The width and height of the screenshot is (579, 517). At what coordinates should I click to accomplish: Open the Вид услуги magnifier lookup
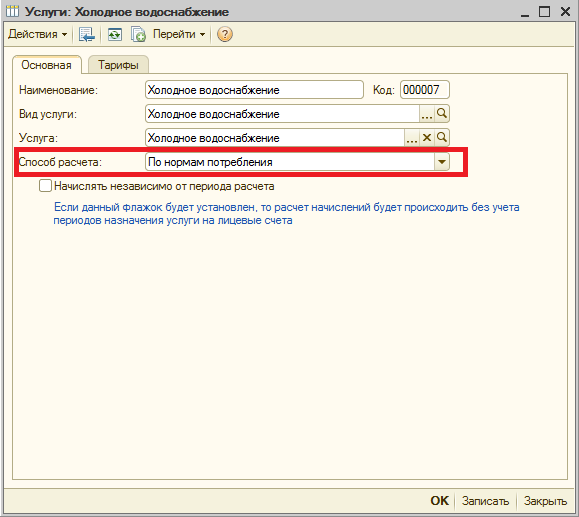coord(442,113)
